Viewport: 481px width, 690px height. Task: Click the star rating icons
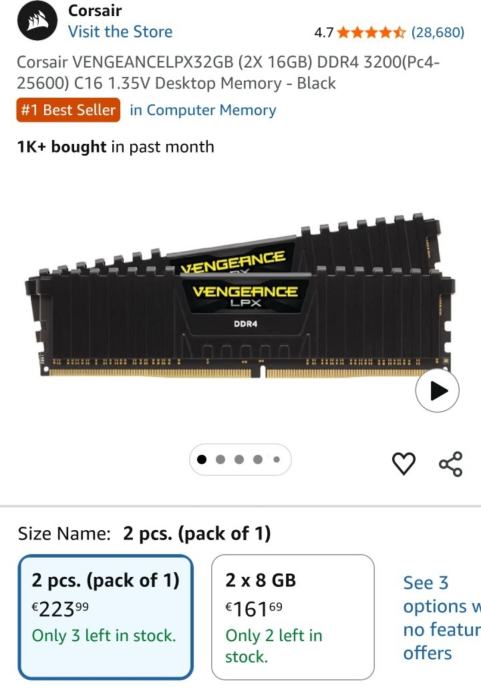(x=371, y=33)
